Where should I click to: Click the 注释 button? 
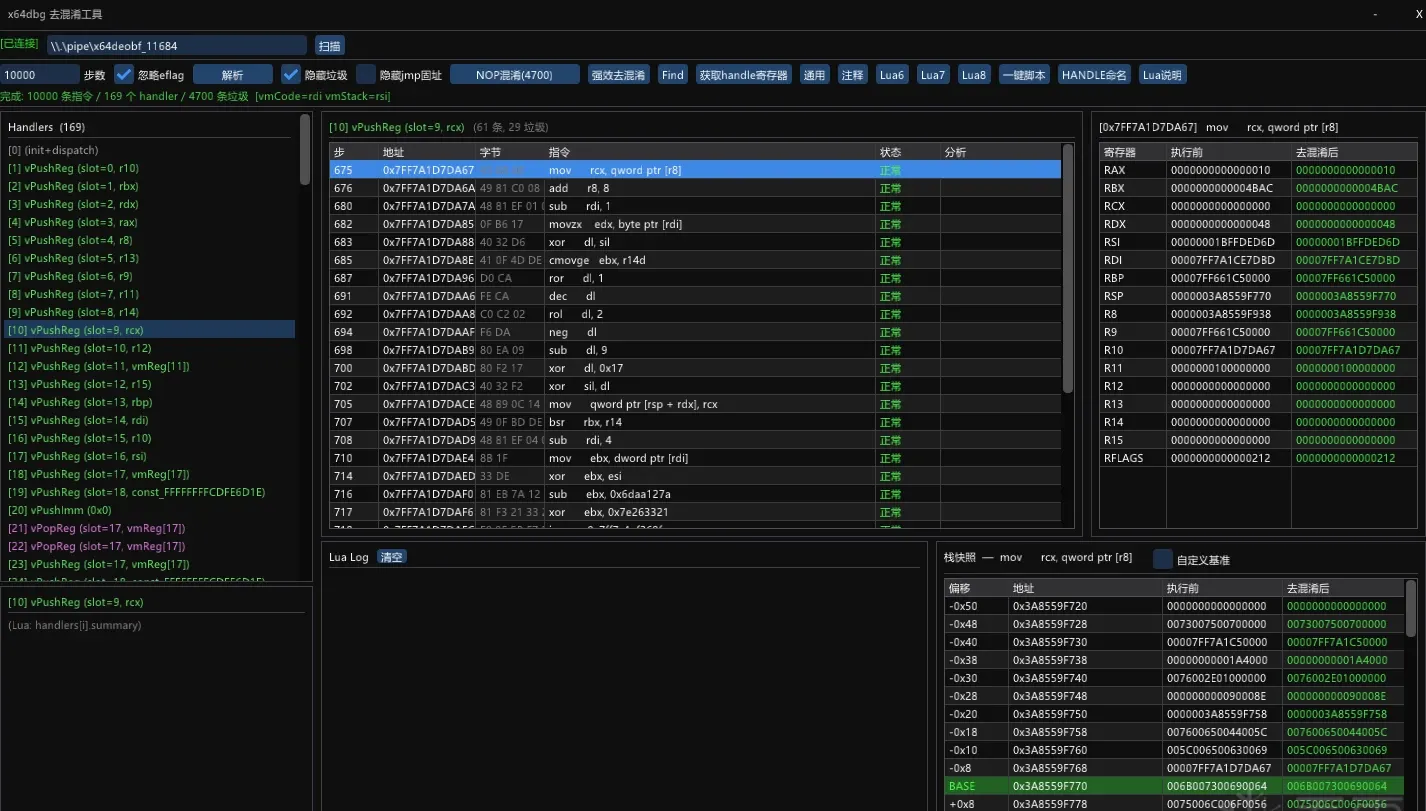click(x=853, y=75)
